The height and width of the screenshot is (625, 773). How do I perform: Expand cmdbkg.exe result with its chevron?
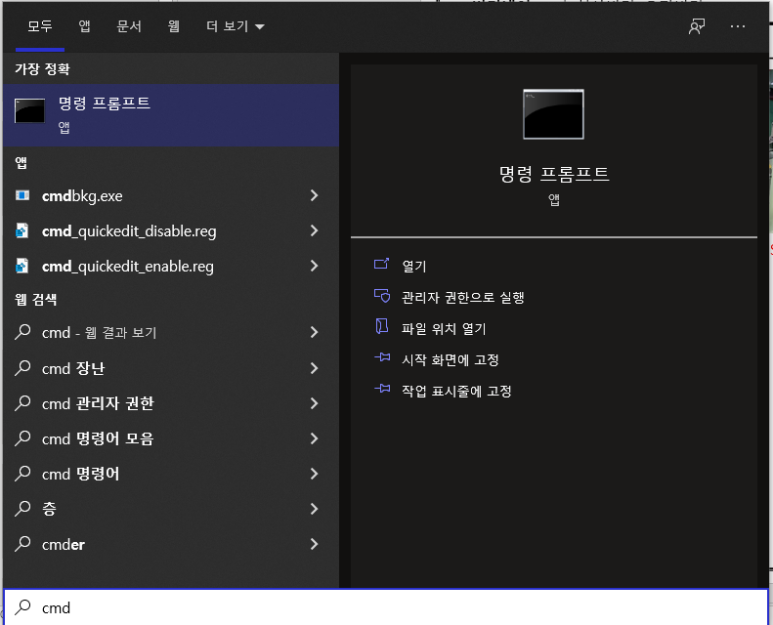pyautogui.click(x=314, y=196)
